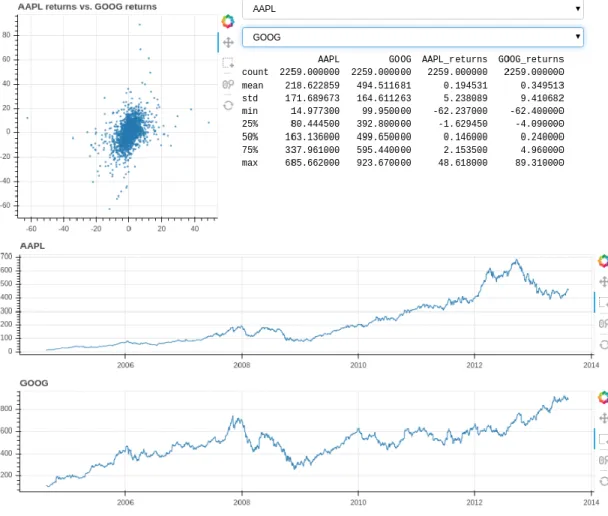
Task: Click the '75%' row label in the statistics table
Action: tap(250, 150)
